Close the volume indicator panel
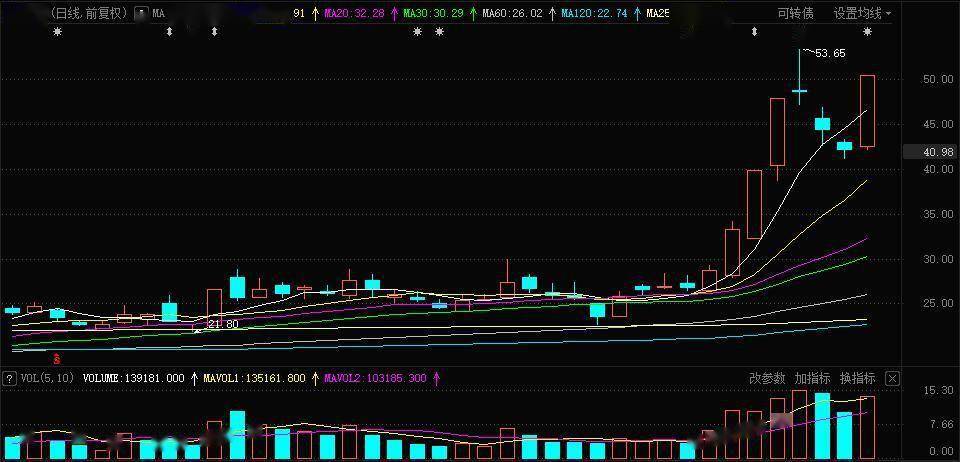Viewport: 960px width, 462px height. (x=893, y=379)
